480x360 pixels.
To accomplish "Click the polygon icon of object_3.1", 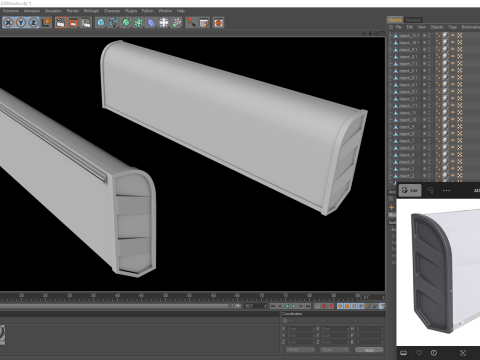I will 396,92.
